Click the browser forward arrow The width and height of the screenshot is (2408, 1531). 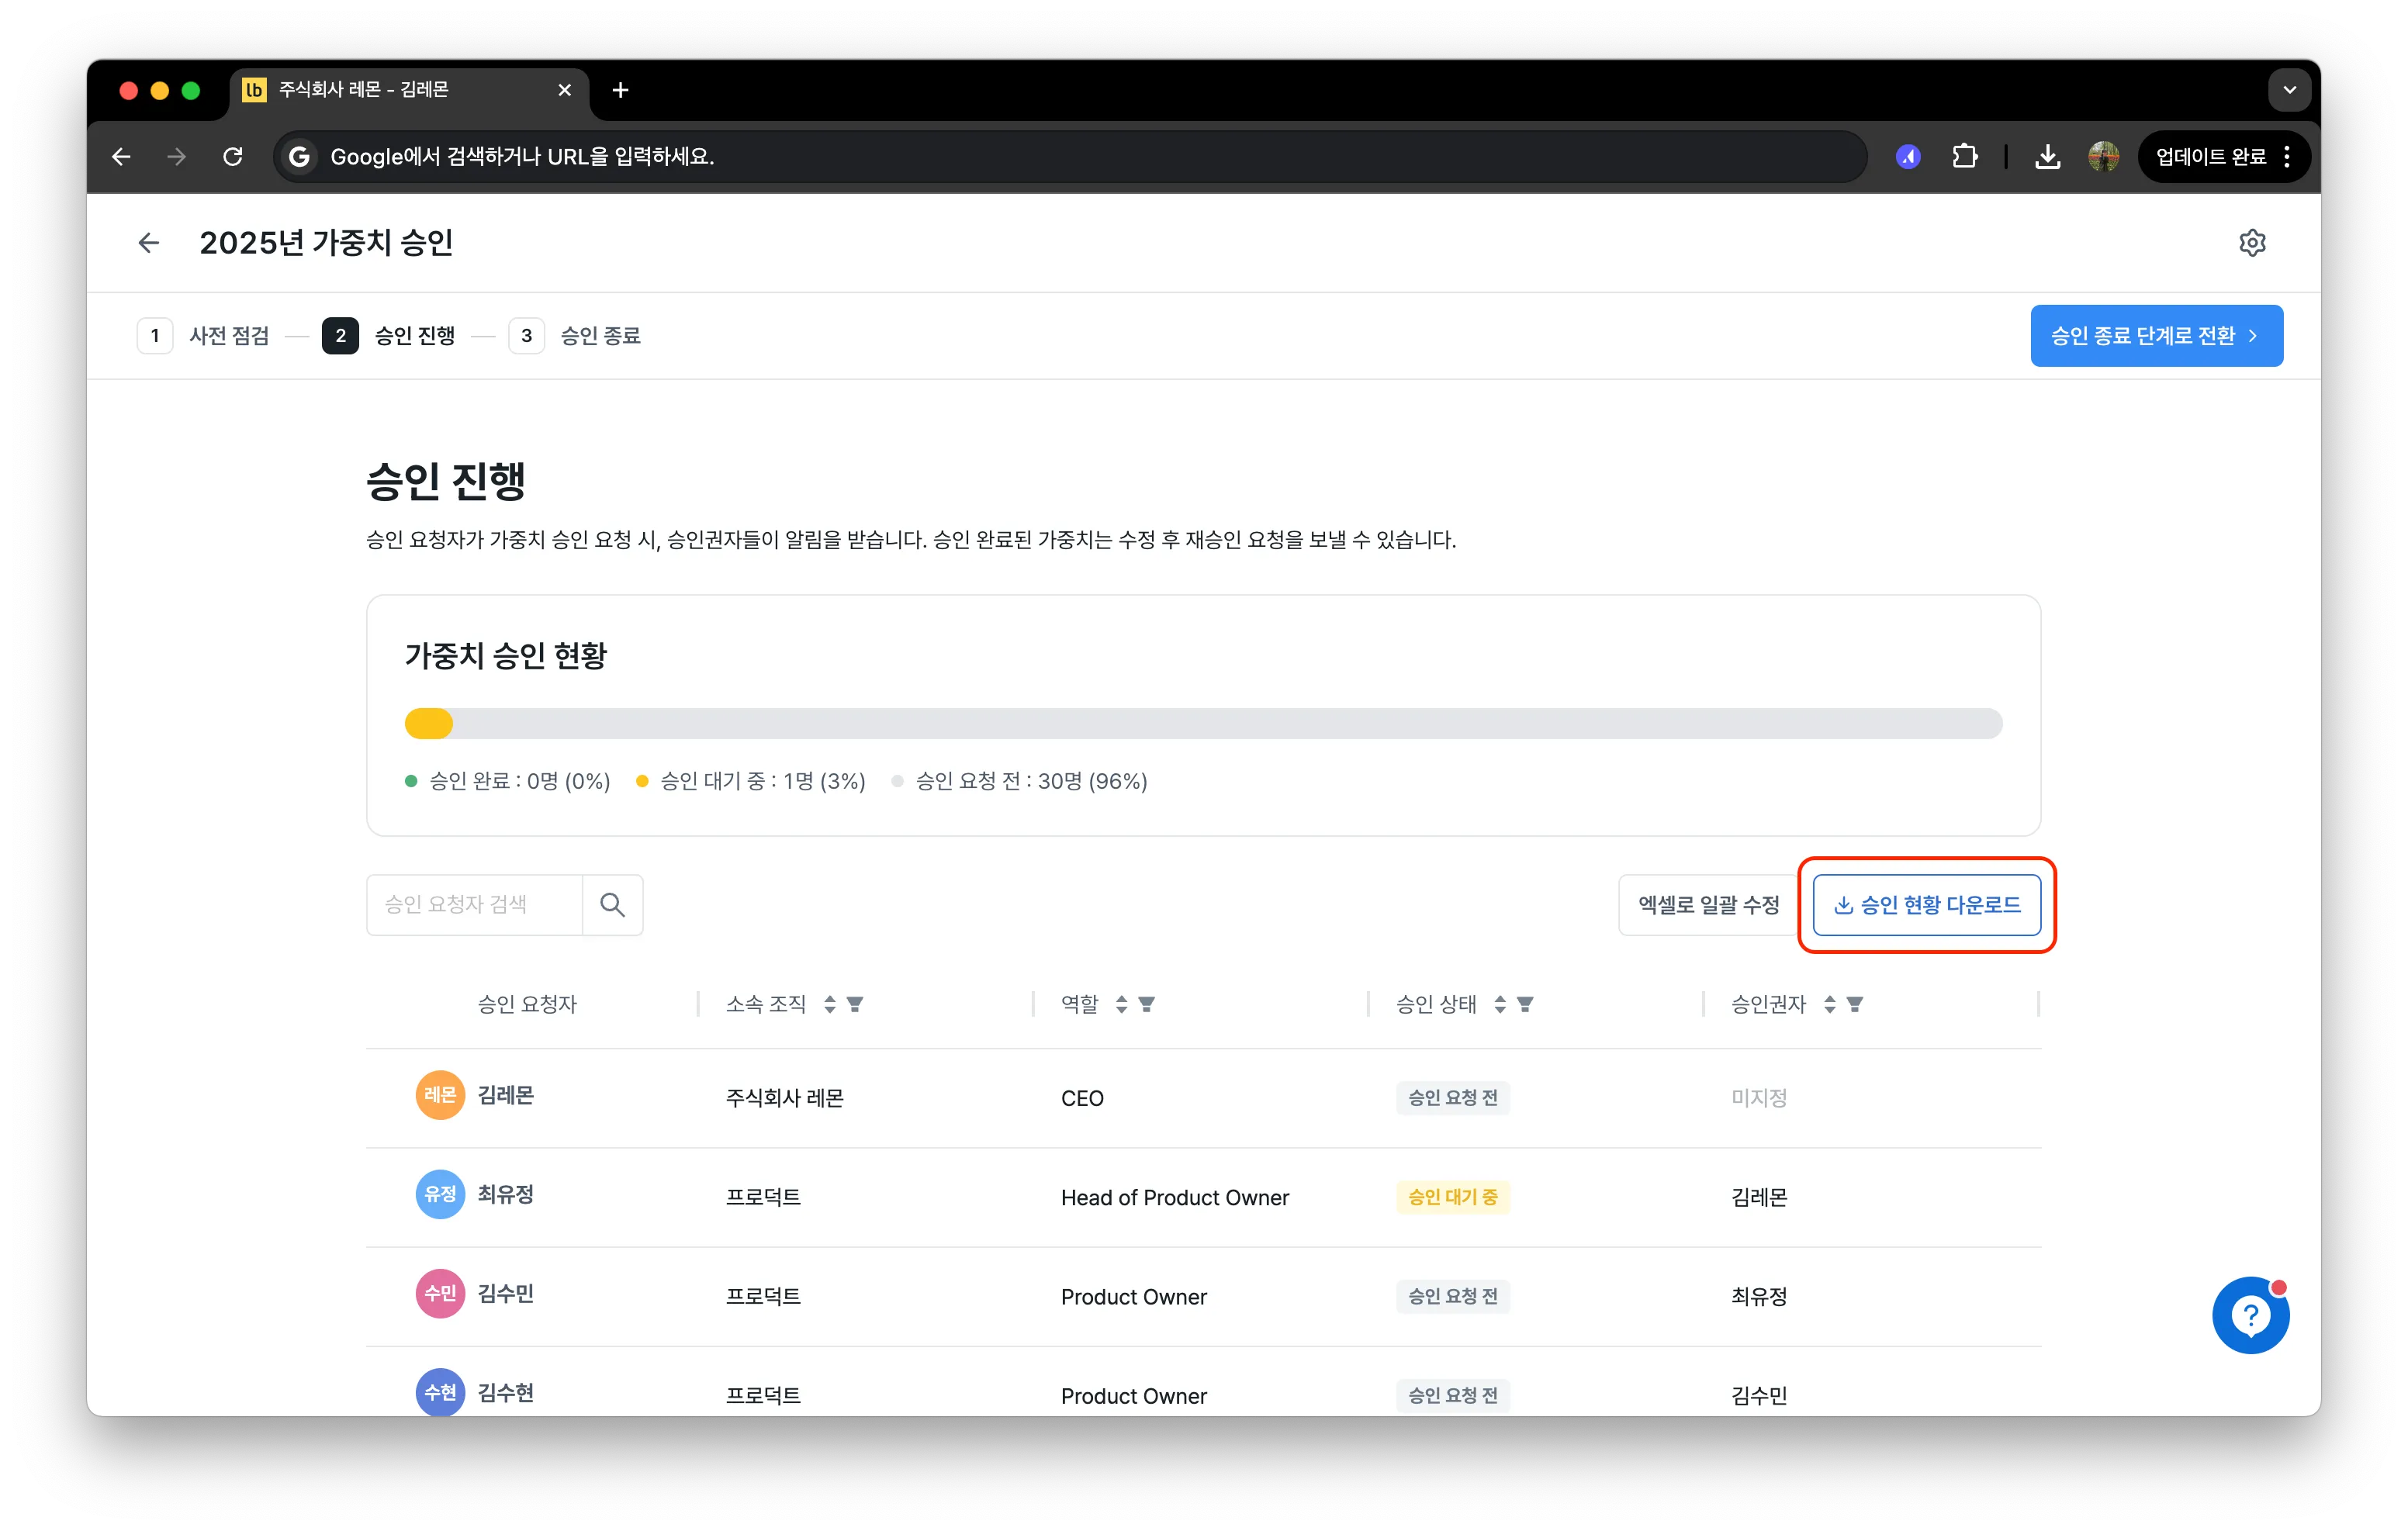tap(176, 156)
